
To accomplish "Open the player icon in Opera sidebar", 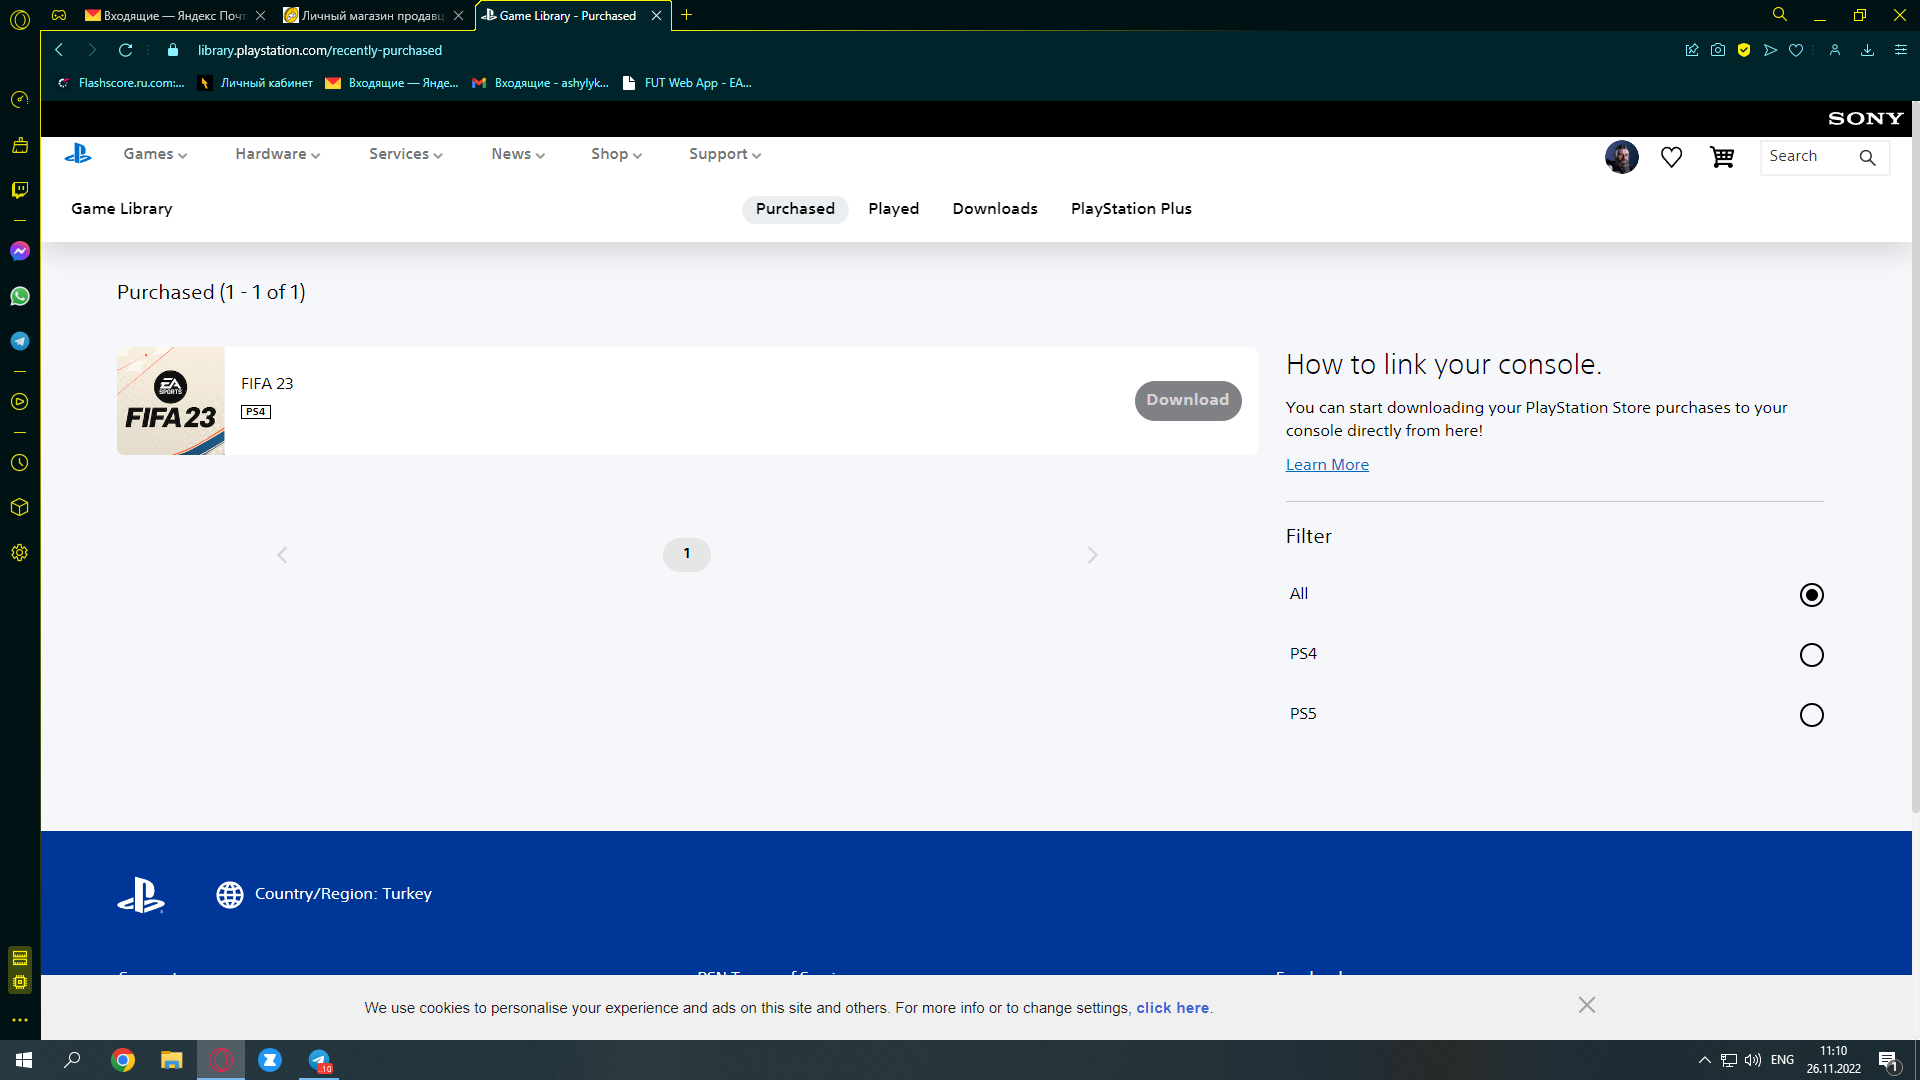I will (x=19, y=402).
